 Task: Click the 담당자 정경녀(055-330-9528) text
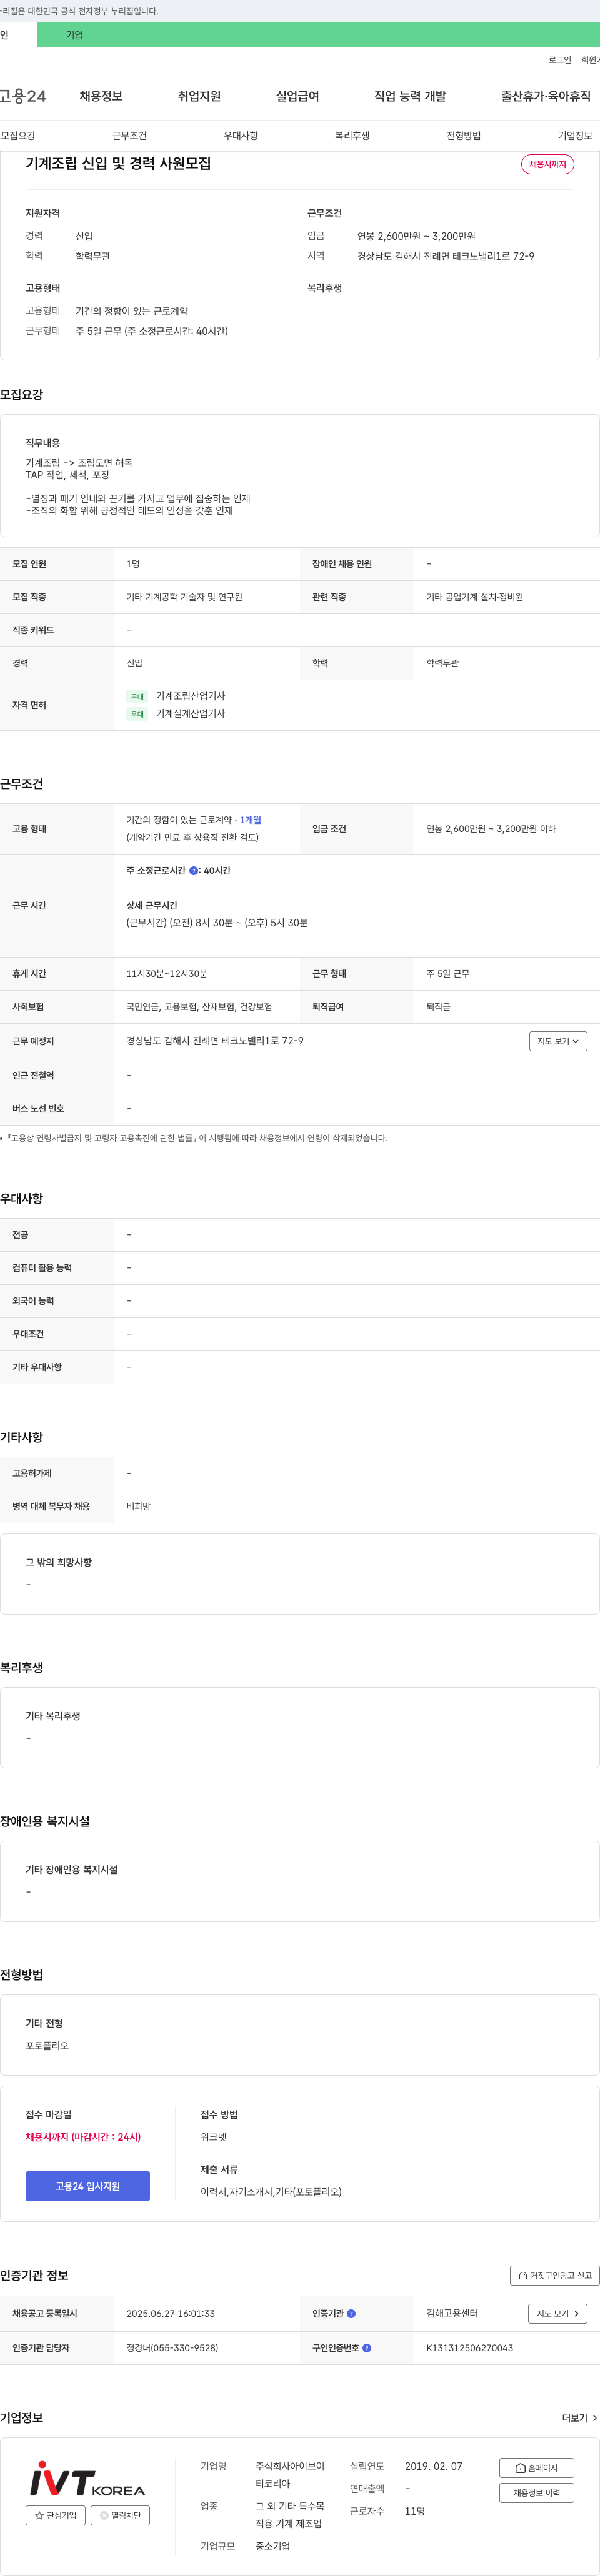coord(172,2348)
